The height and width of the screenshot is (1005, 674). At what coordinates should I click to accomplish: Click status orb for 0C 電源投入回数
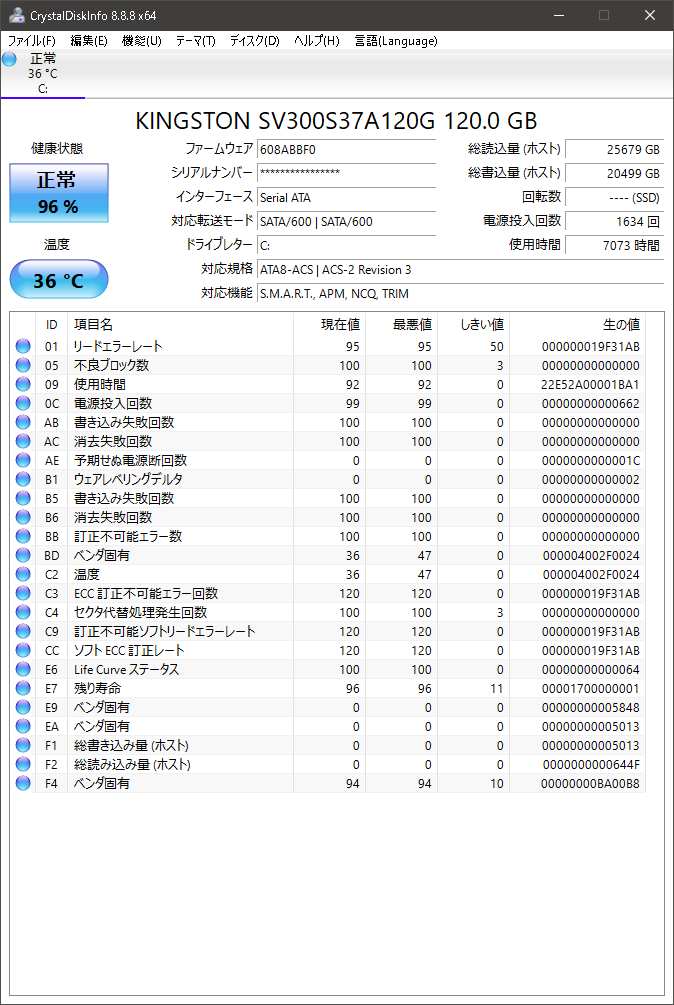23,404
